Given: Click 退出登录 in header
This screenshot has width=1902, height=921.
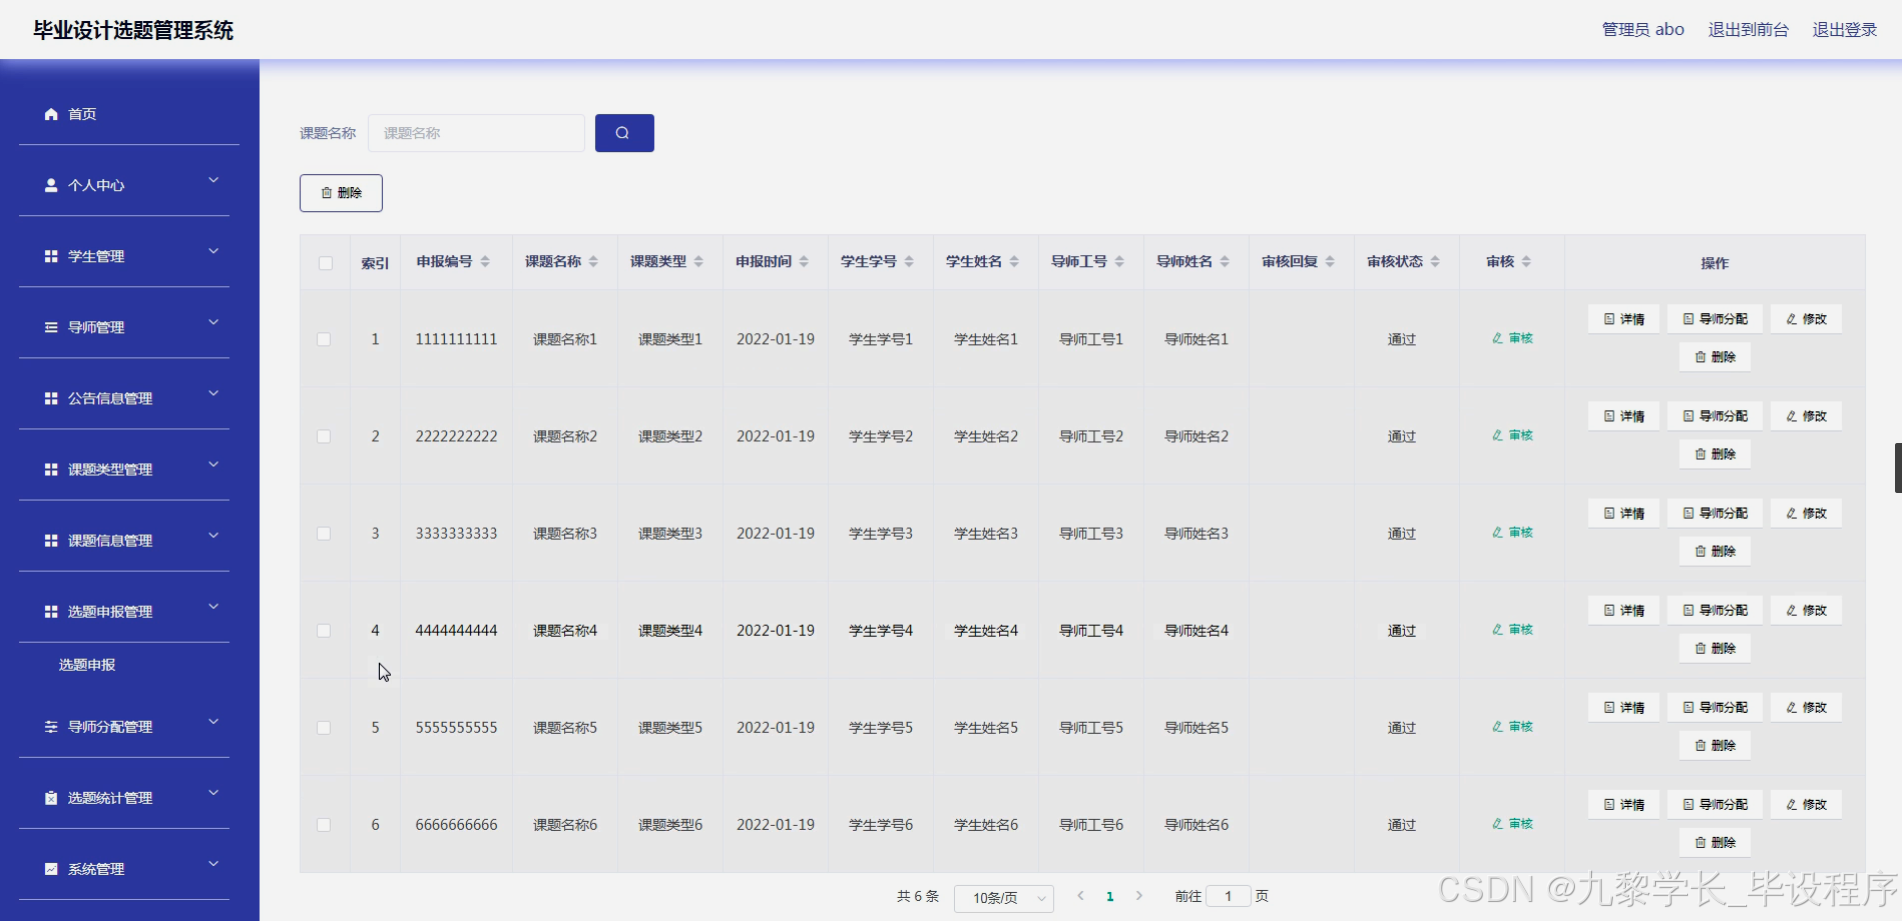Looking at the screenshot, I should [x=1845, y=29].
